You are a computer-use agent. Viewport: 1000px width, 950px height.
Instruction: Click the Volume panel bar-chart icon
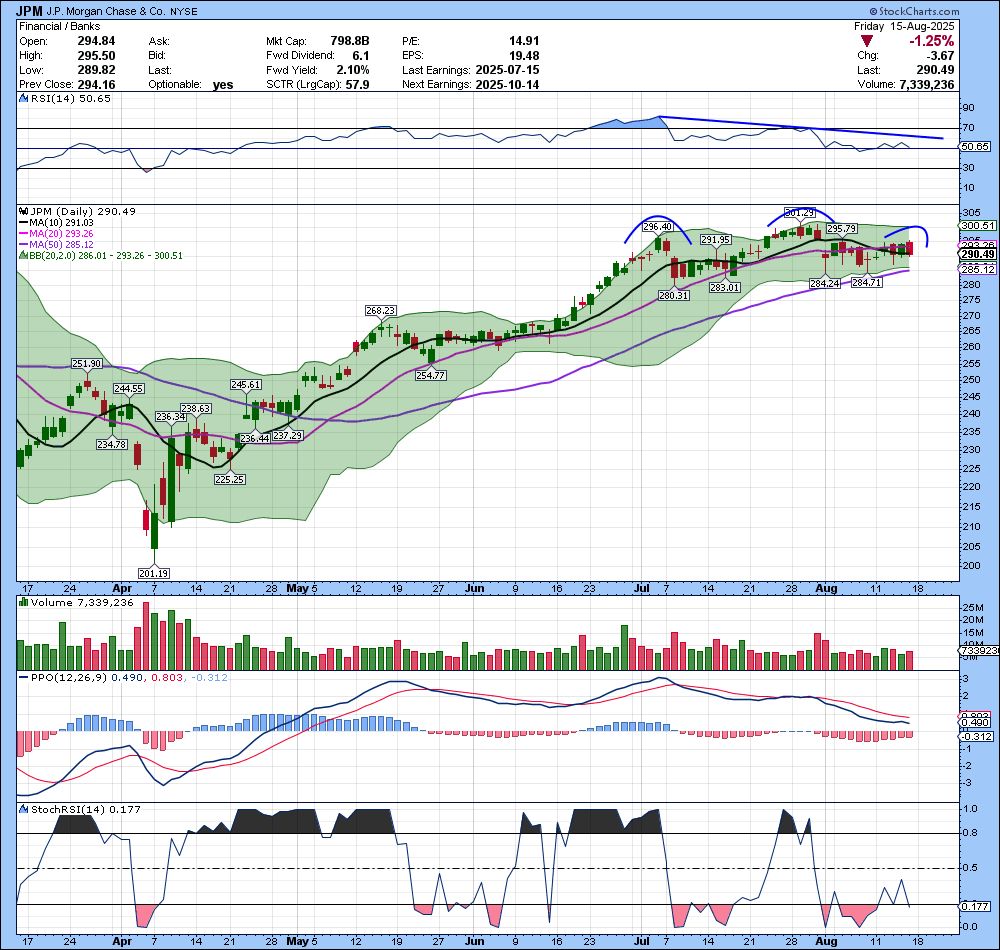click(24, 602)
